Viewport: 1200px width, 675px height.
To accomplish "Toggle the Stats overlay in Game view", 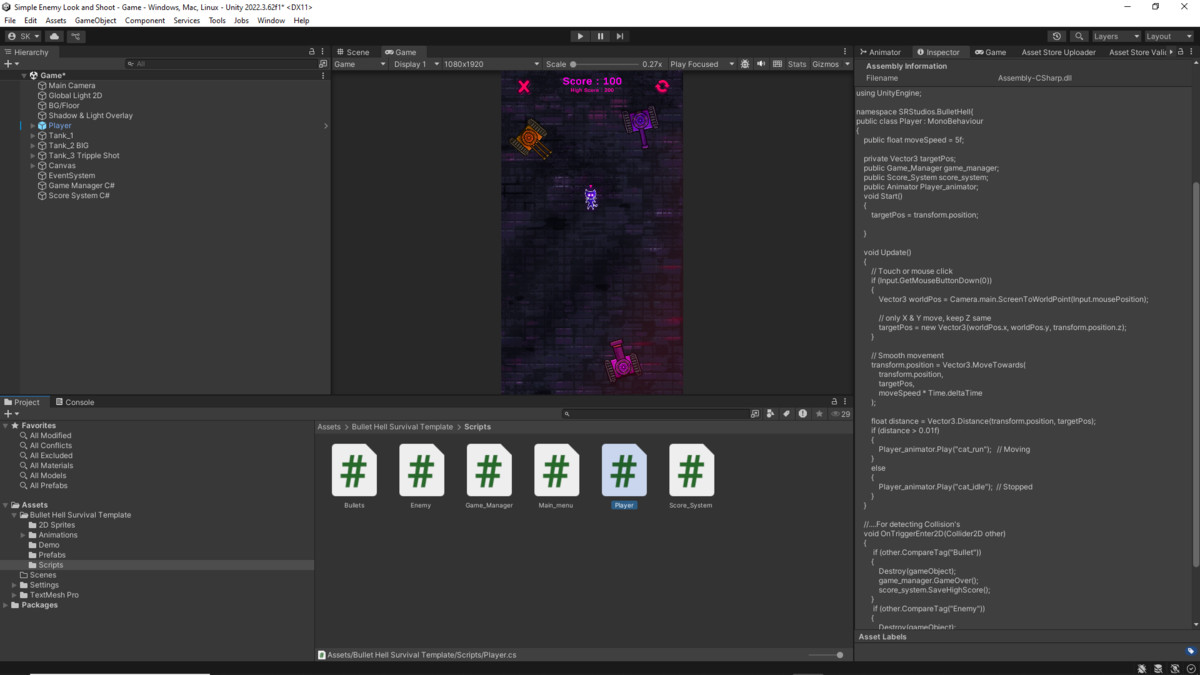I will (797, 63).
